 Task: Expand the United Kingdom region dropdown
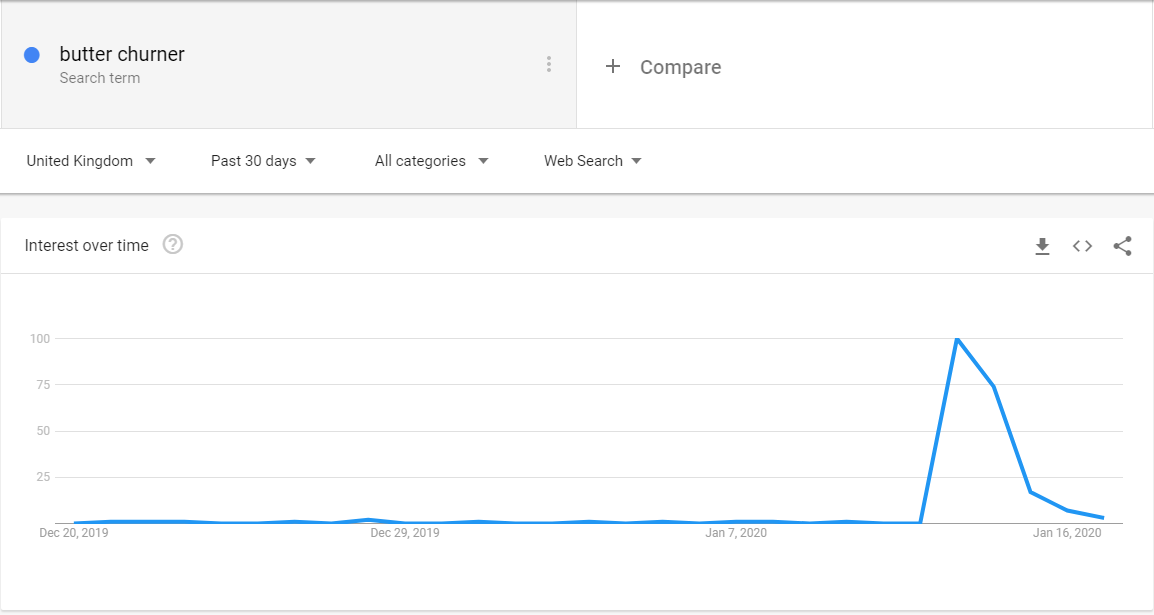click(x=91, y=161)
